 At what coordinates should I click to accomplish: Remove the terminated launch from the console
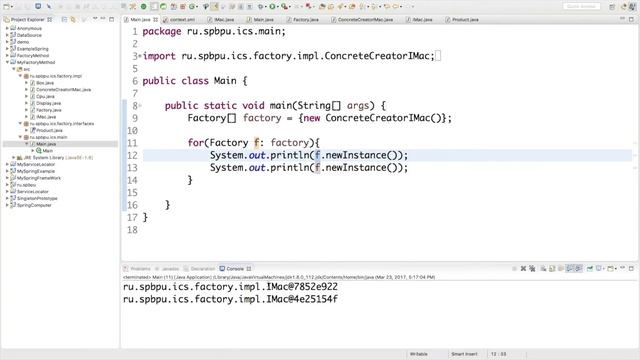tap(523, 269)
